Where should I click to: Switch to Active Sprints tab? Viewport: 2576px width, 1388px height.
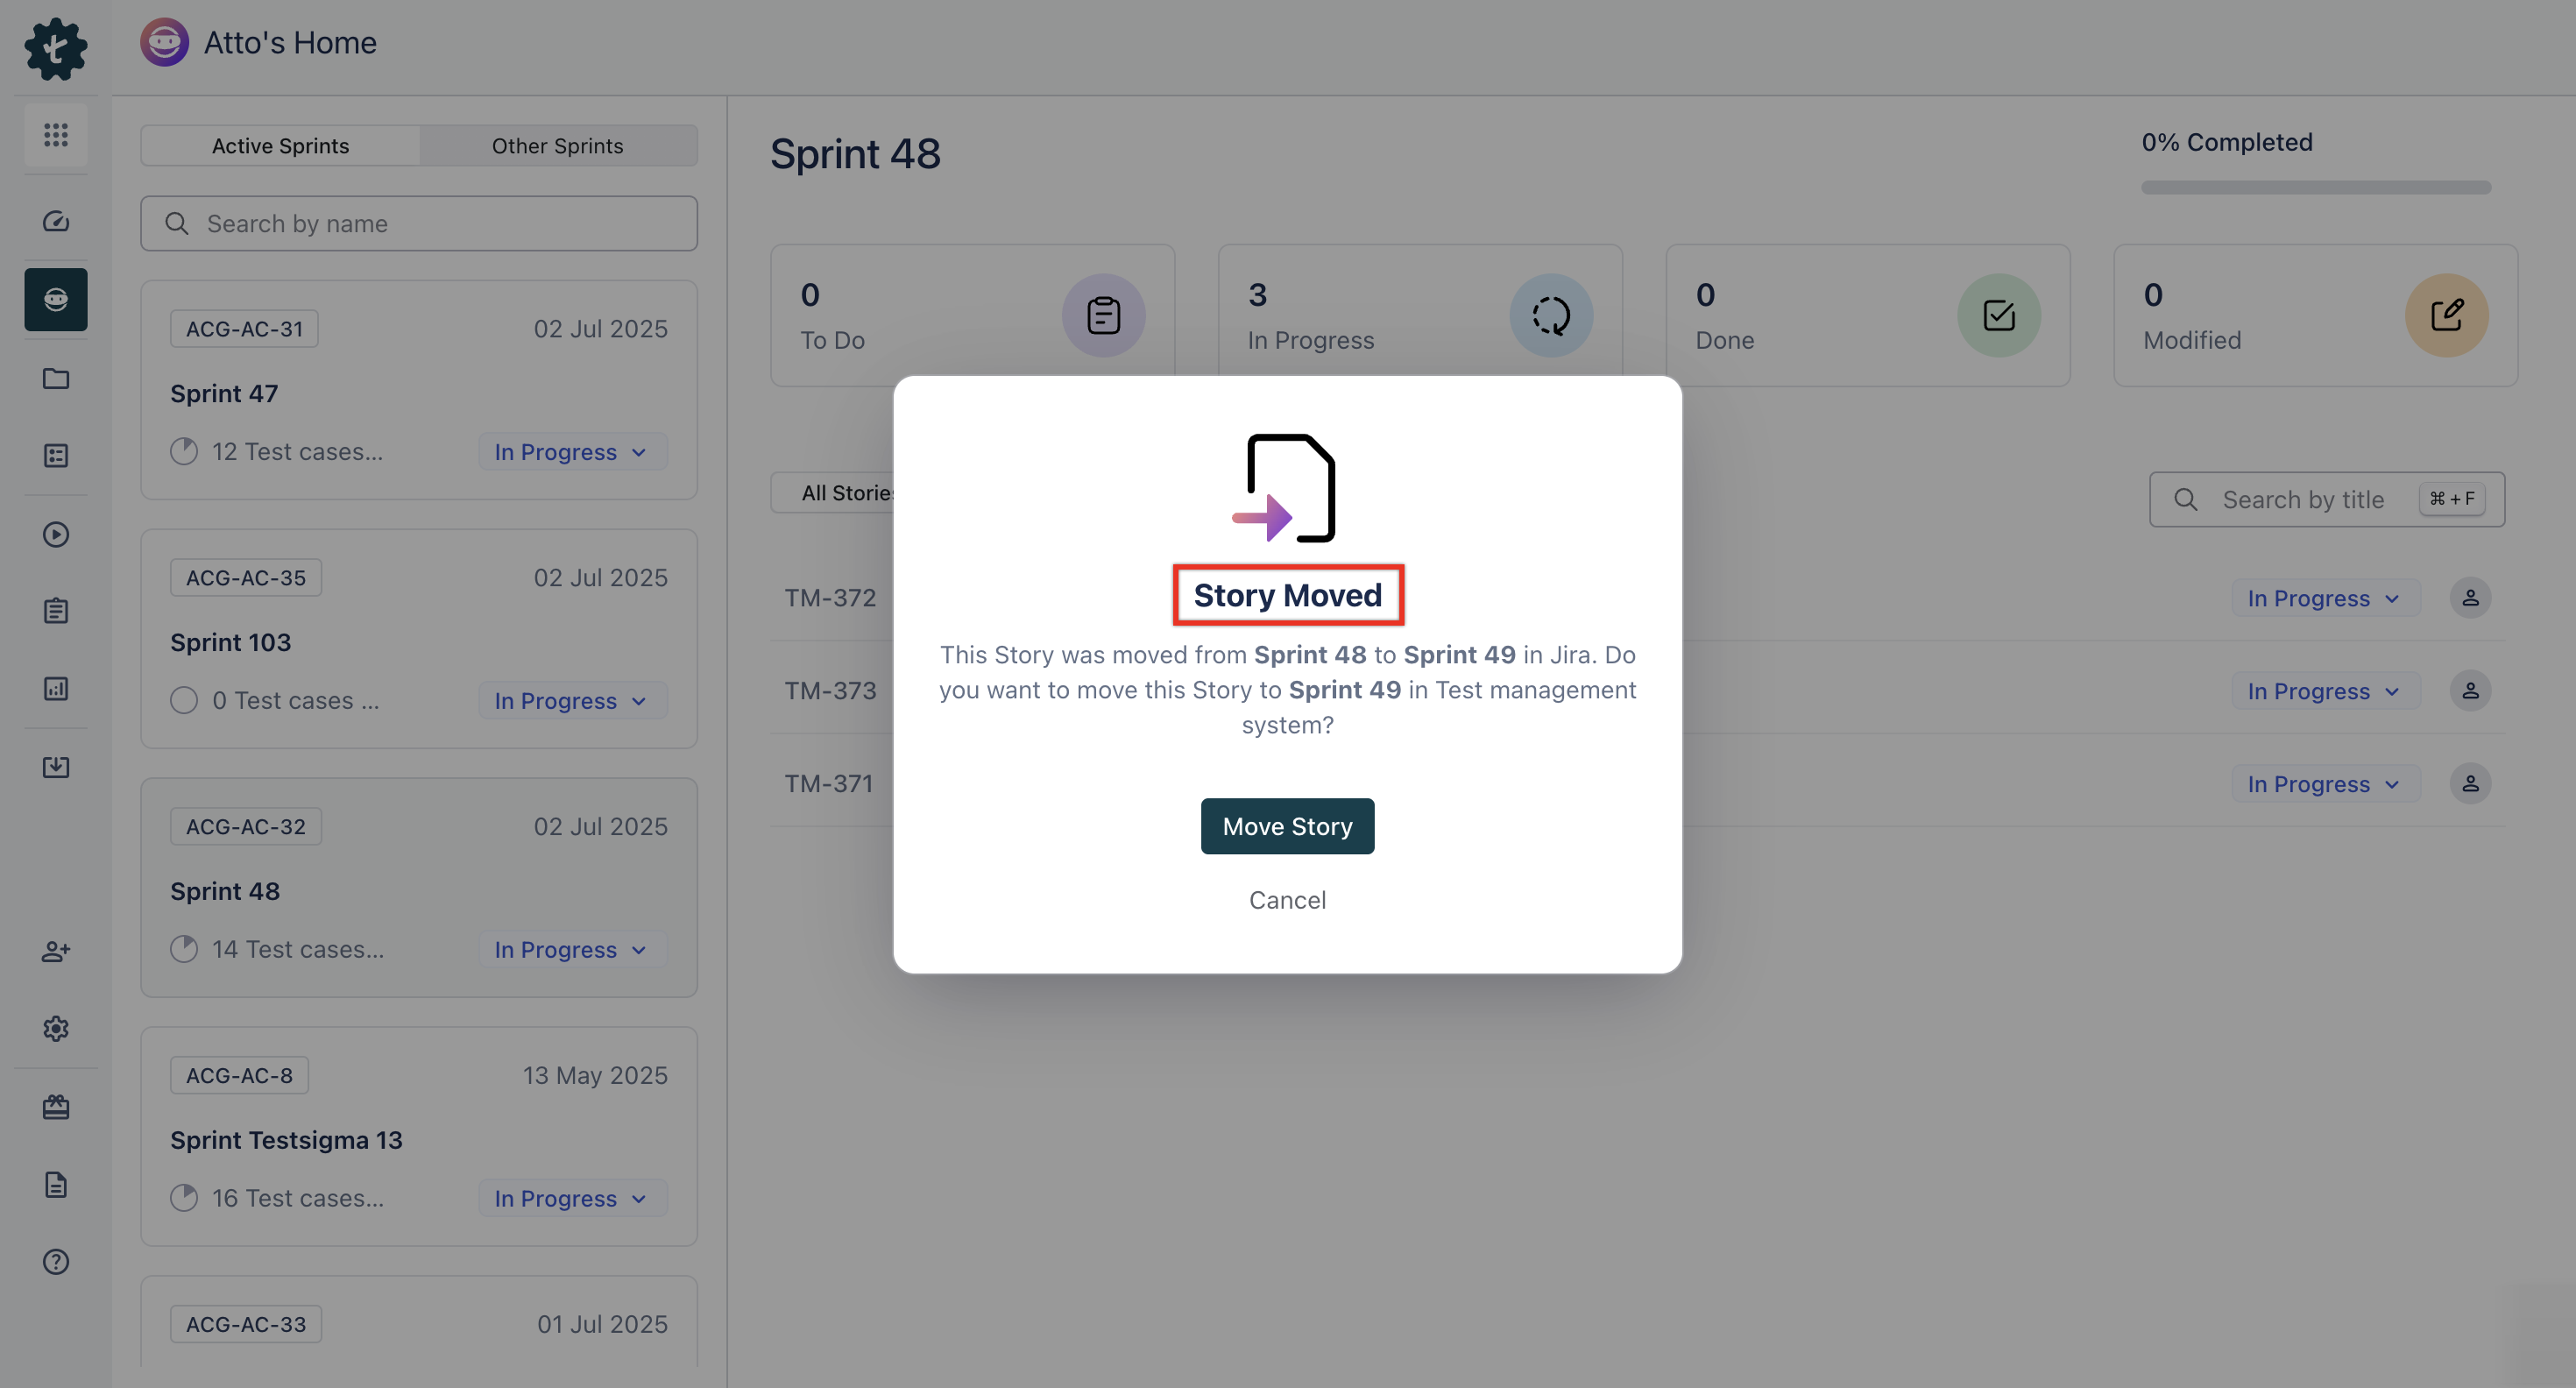coord(280,146)
